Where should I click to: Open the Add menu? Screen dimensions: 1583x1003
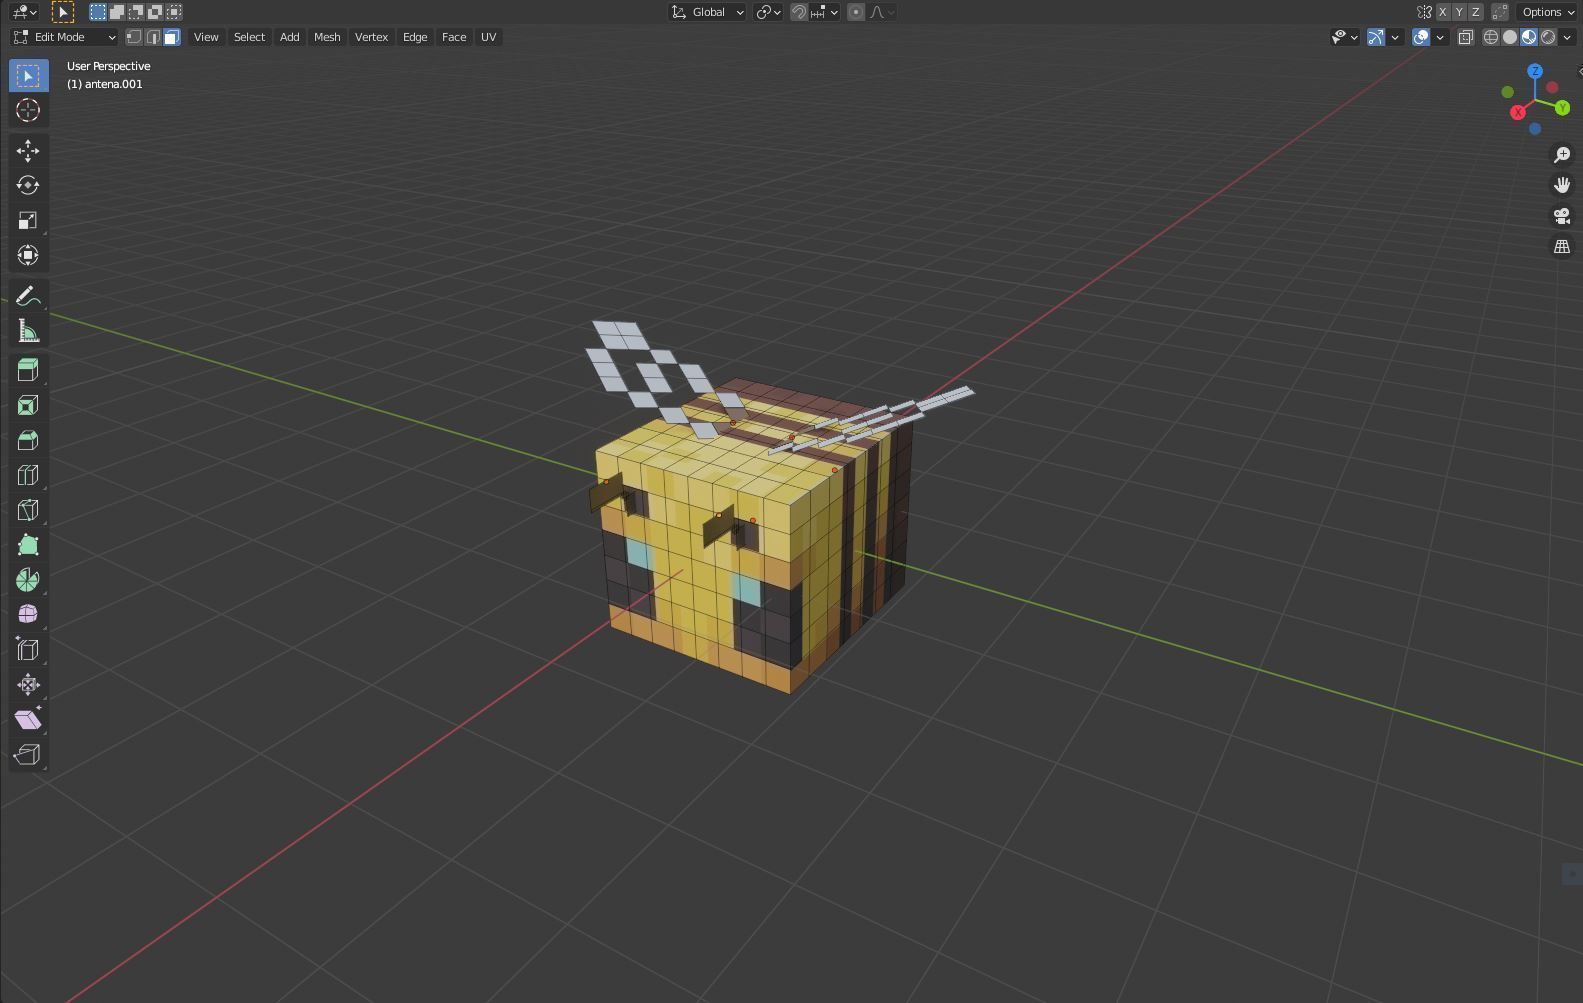click(289, 37)
